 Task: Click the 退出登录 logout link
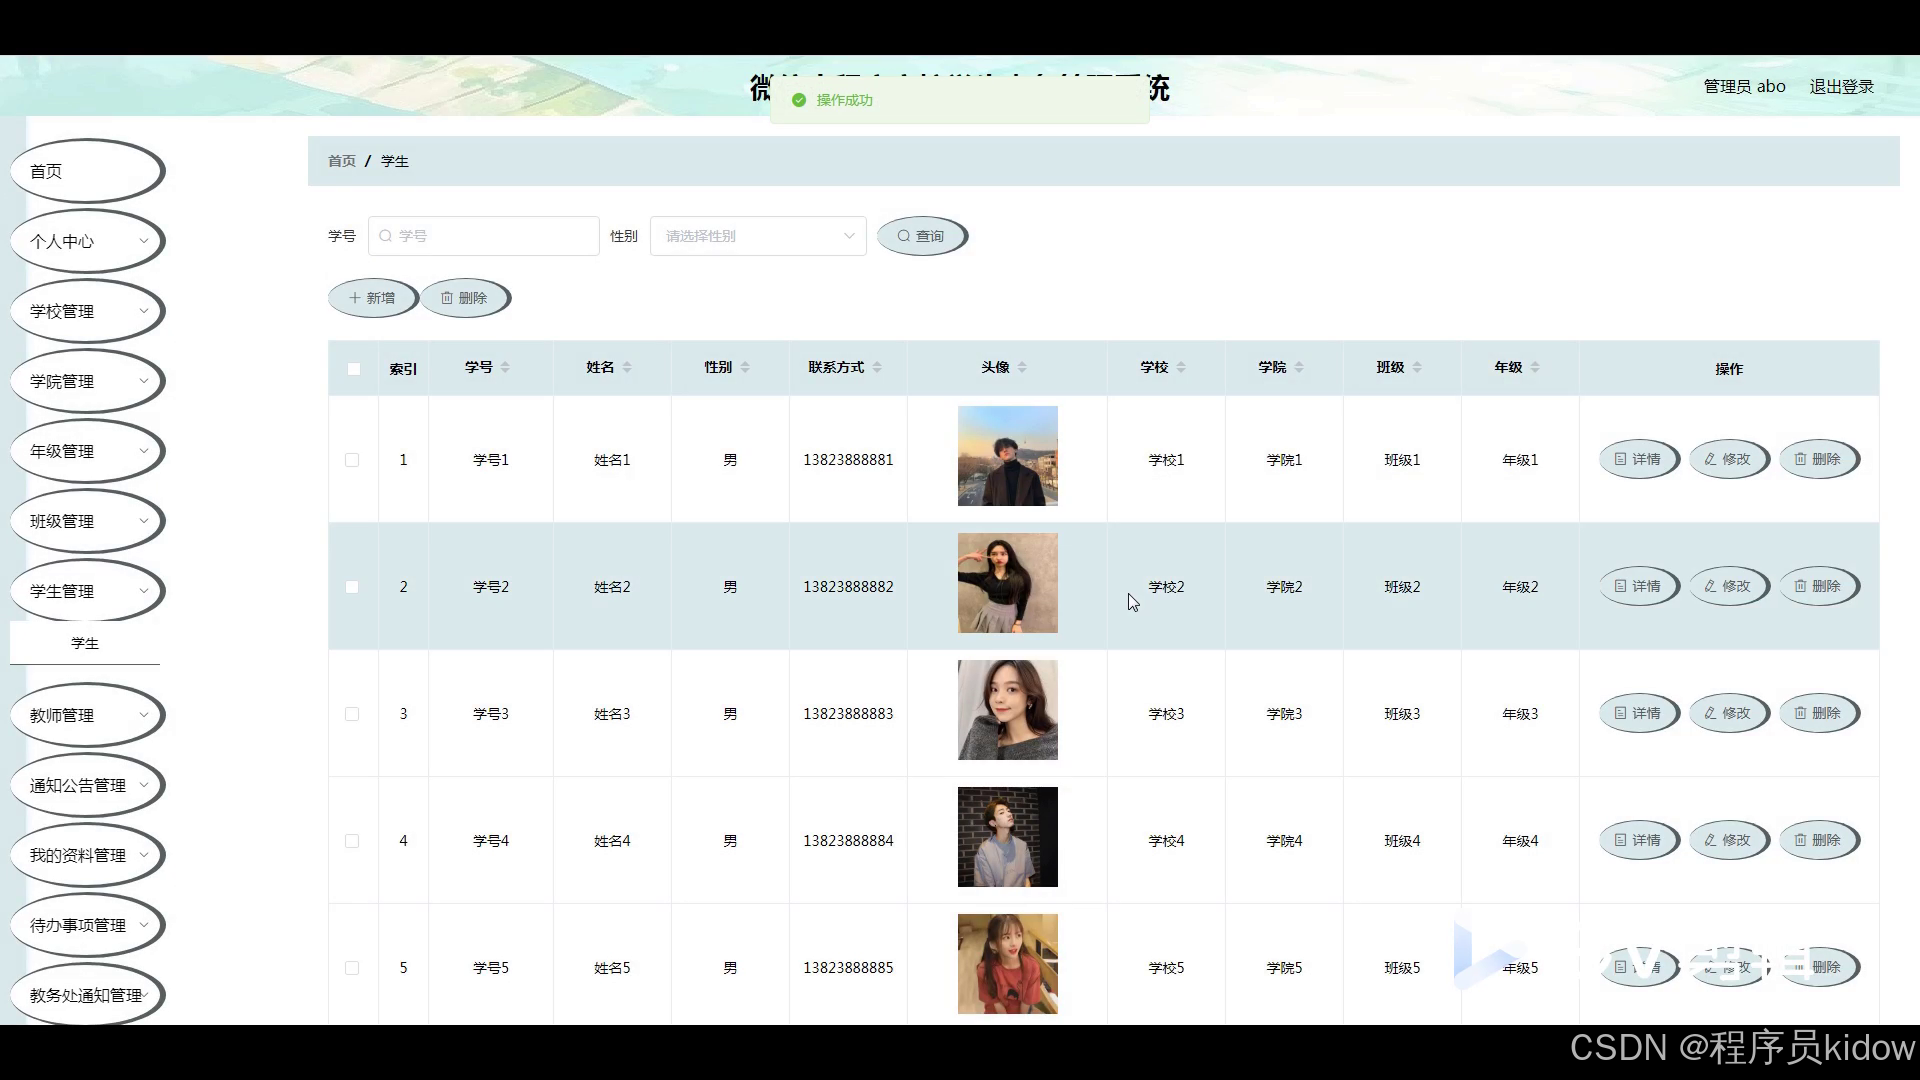pyautogui.click(x=1841, y=86)
